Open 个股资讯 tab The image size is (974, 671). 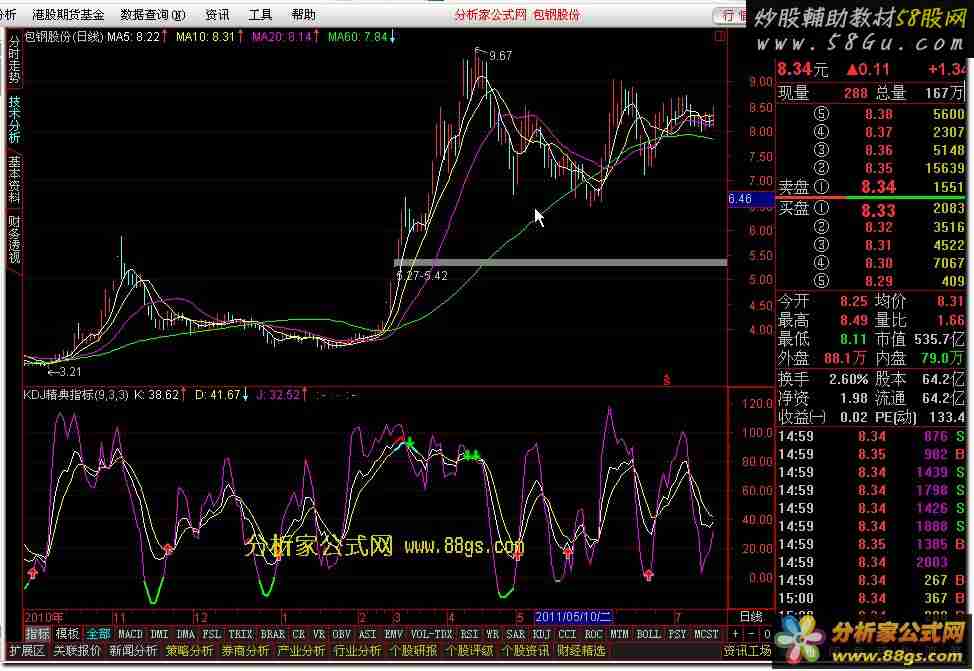click(526, 650)
